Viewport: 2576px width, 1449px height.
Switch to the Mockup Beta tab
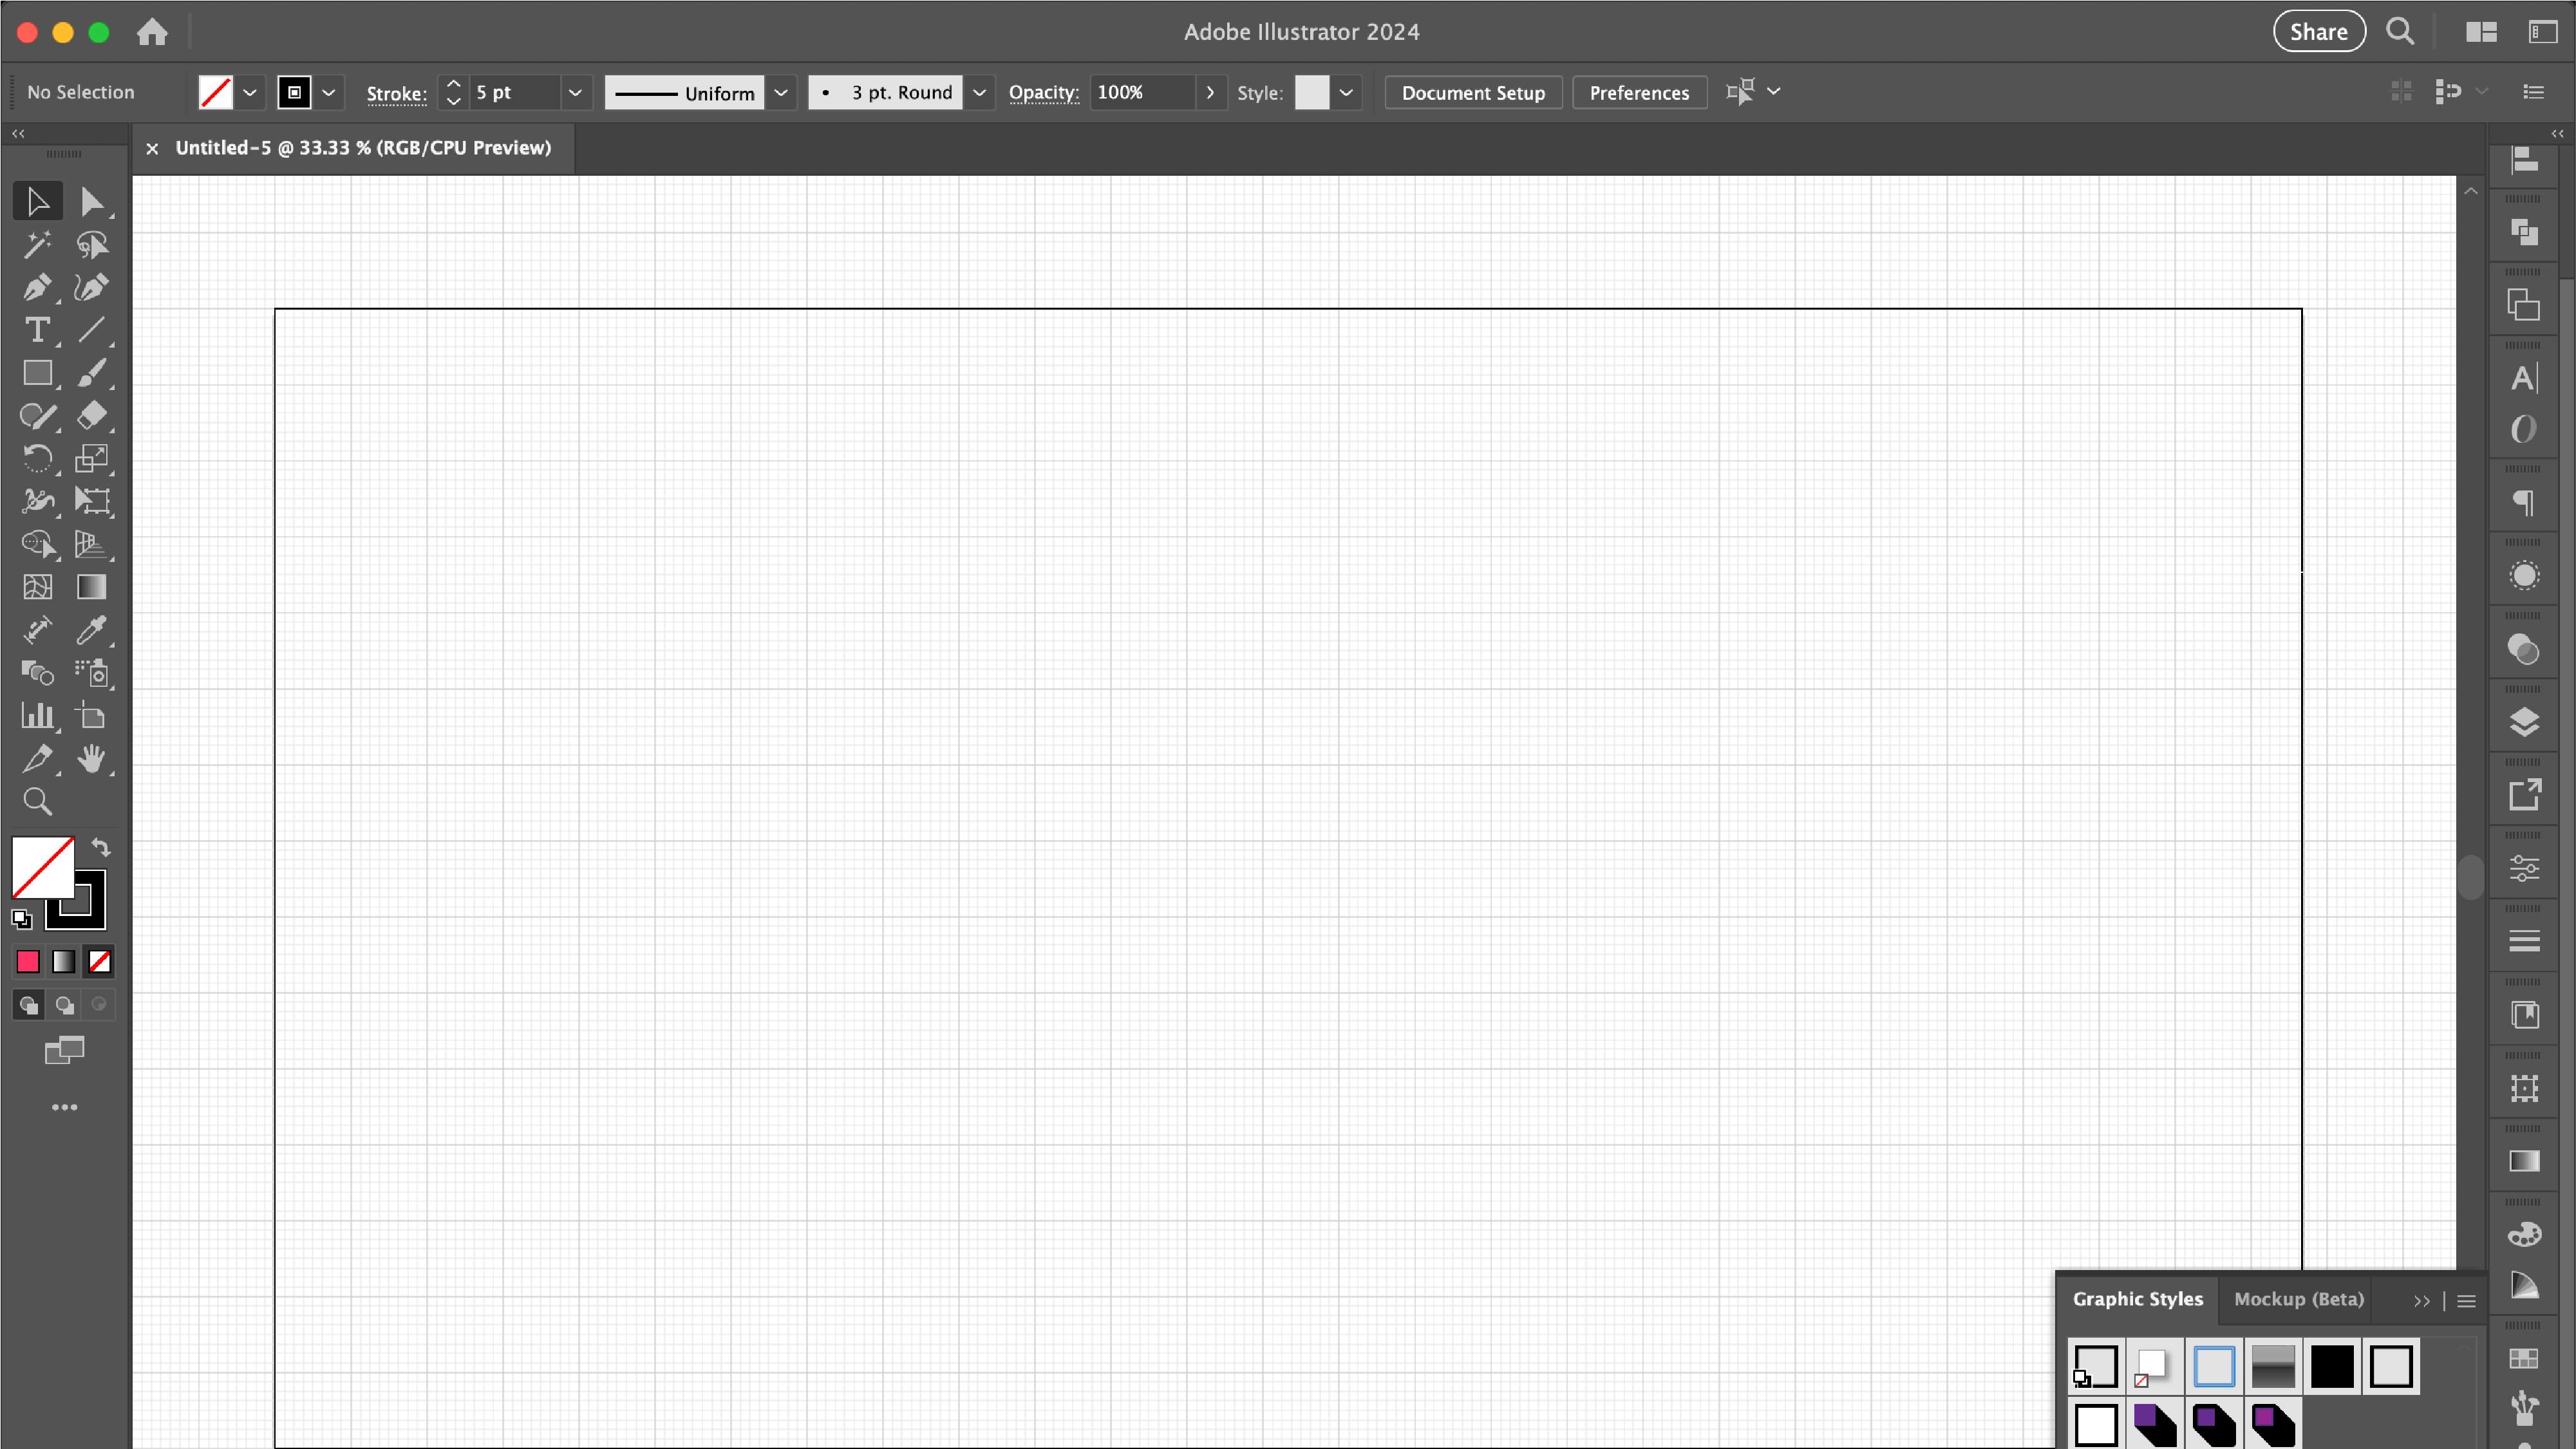coord(2299,1297)
